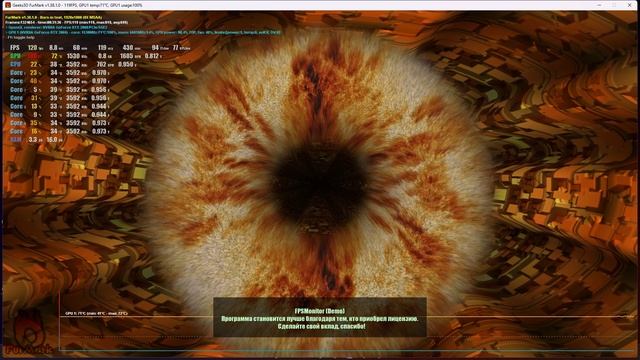Viewport: 640px width, 360px height.
Task: Click the 'Программа становится лучше' banner line
Action: click(320, 319)
